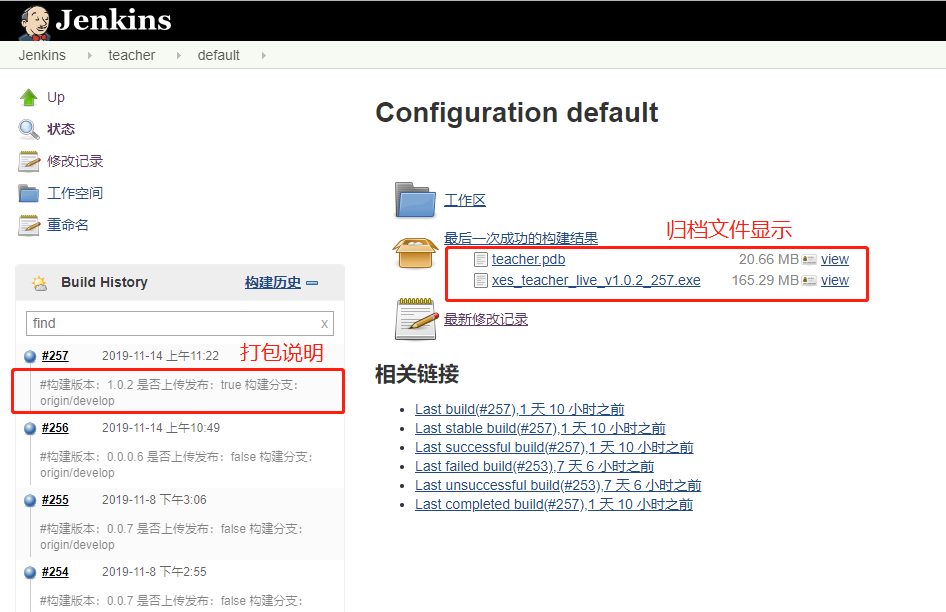Clear the find box with the x

click(325, 324)
